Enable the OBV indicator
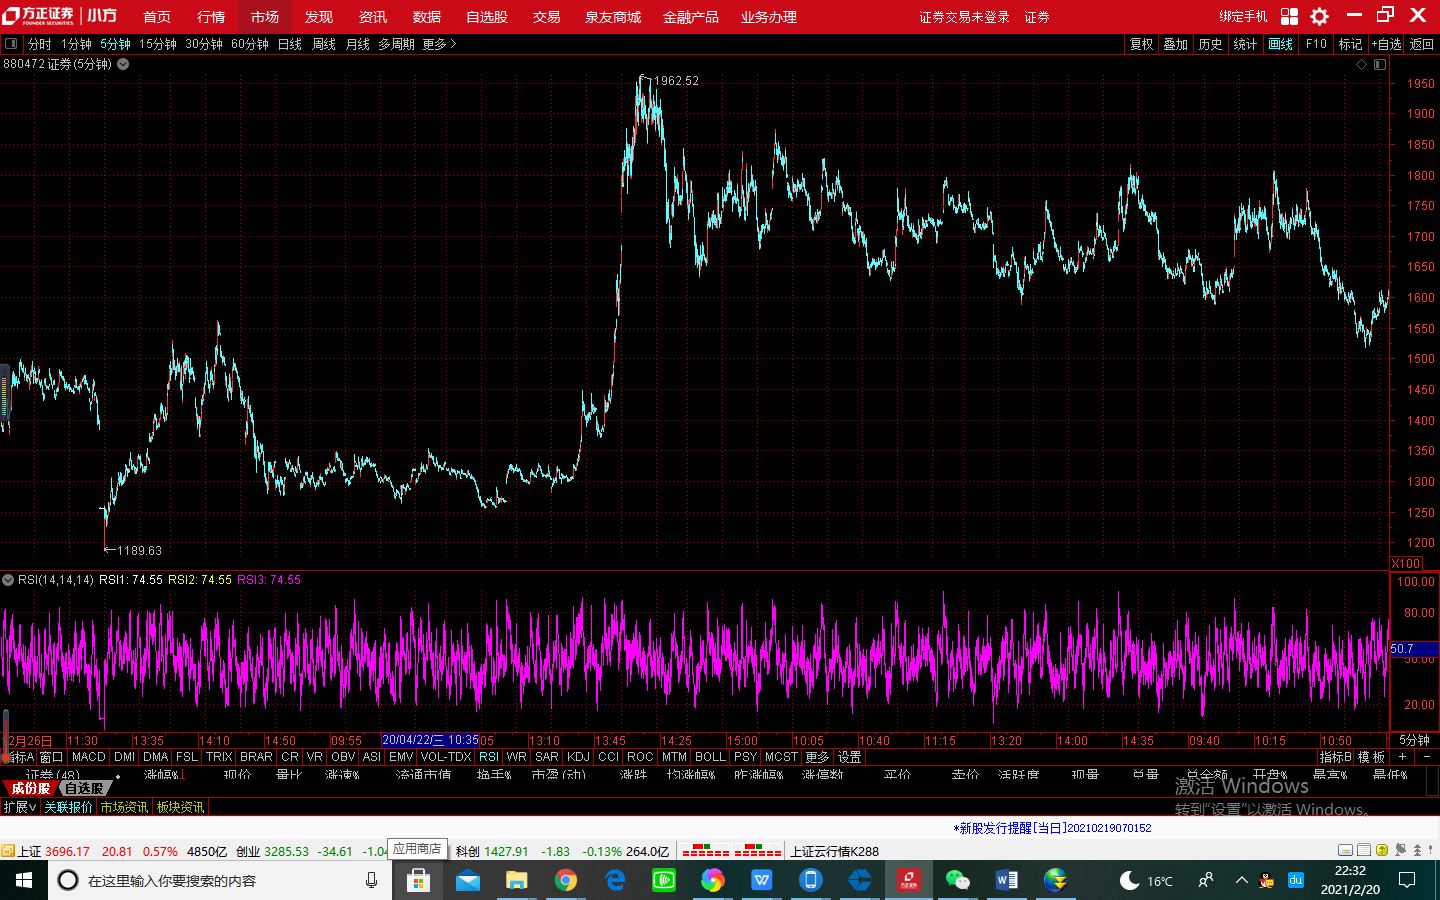This screenshot has width=1440, height=900. [x=343, y=757]
